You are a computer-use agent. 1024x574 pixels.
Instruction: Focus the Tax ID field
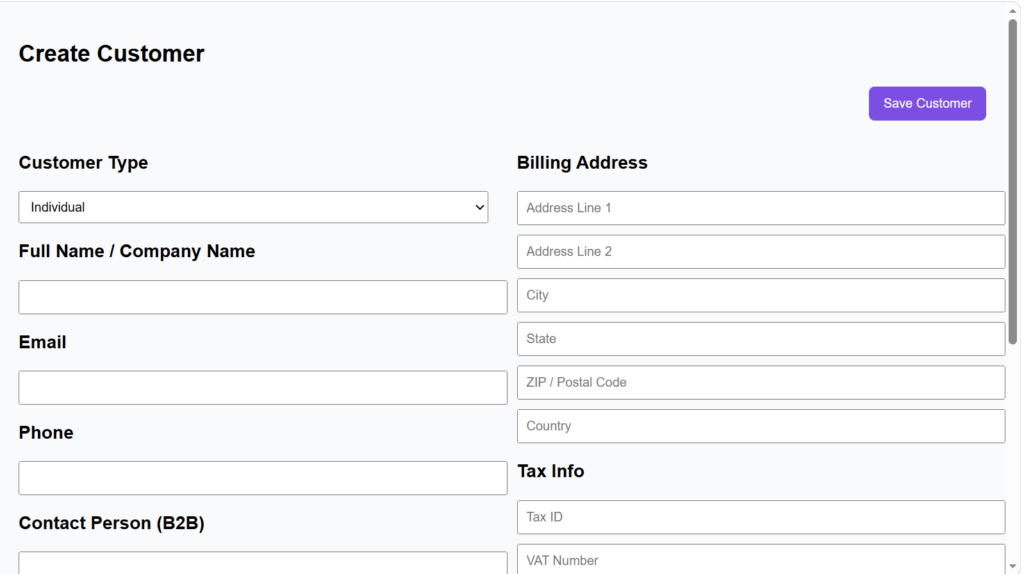click(x=760, y=517)
